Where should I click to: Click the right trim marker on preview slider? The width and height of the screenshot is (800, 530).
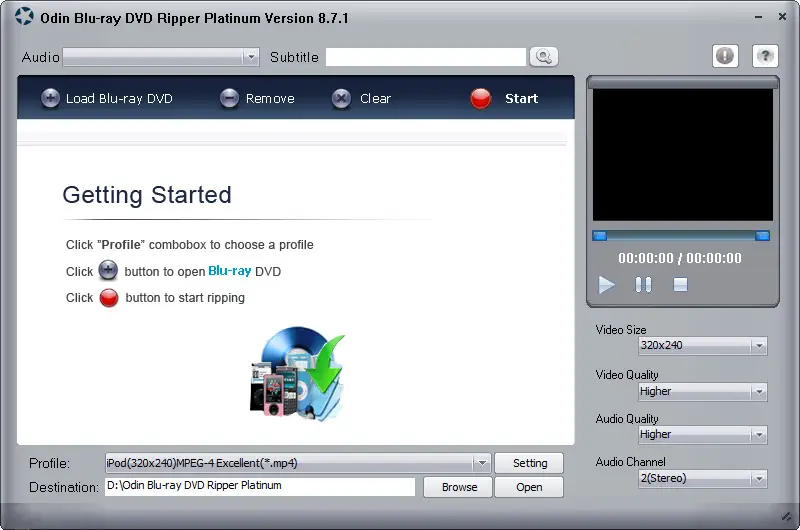762,236
